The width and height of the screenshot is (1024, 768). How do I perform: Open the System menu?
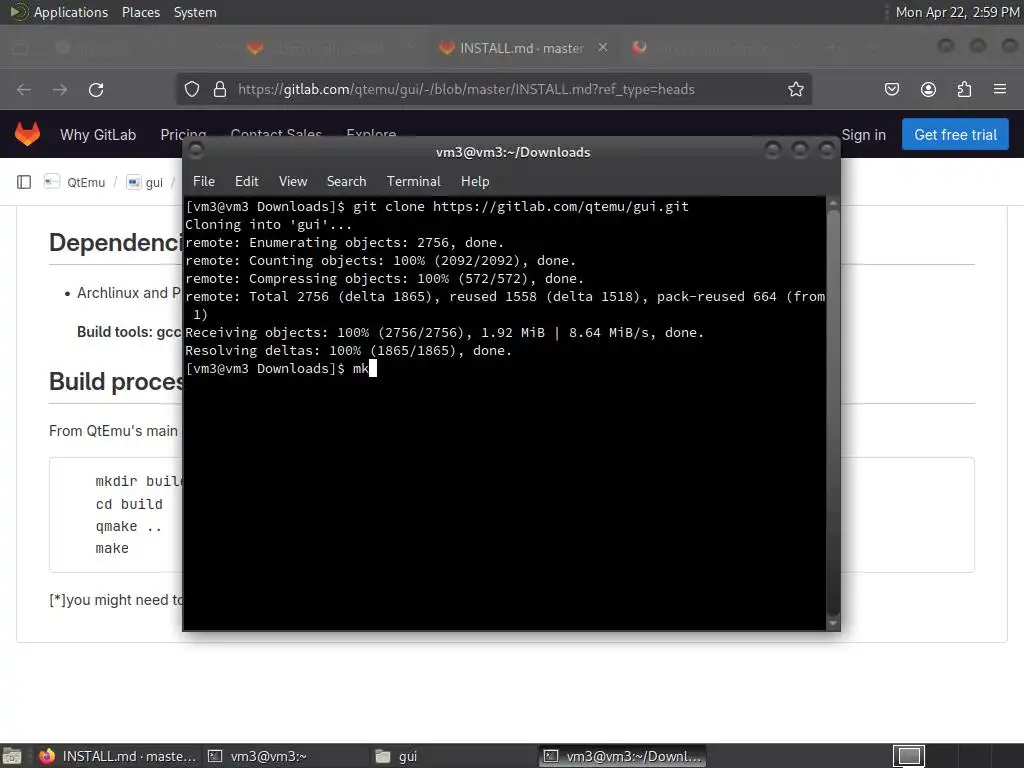coord(195,12)
